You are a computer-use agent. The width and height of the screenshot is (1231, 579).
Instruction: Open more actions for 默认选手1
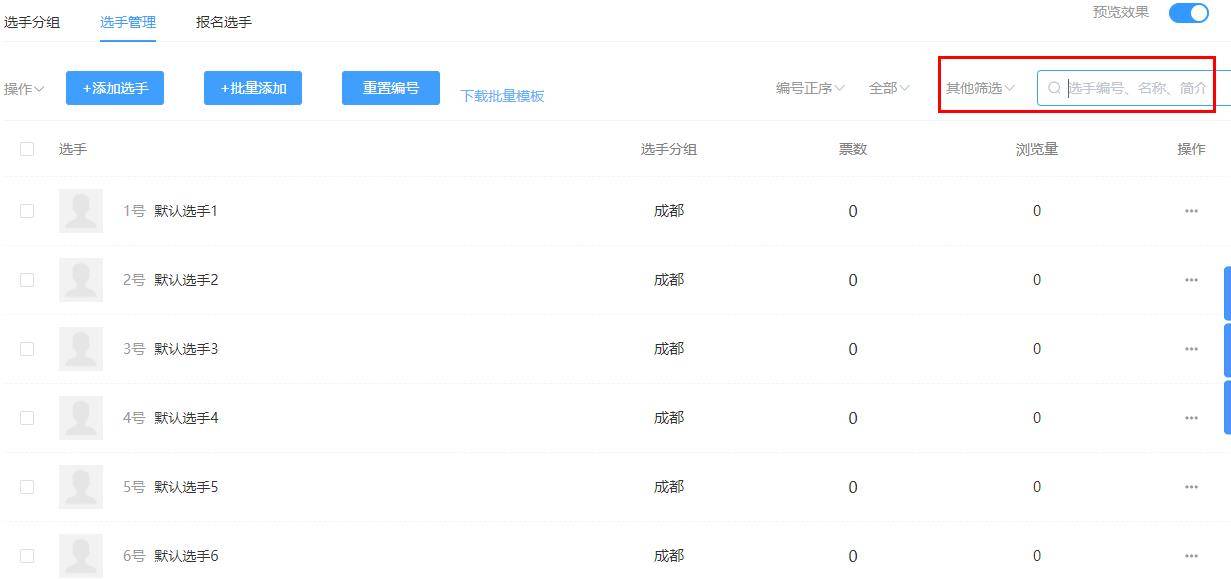[x=1190, y=211]
